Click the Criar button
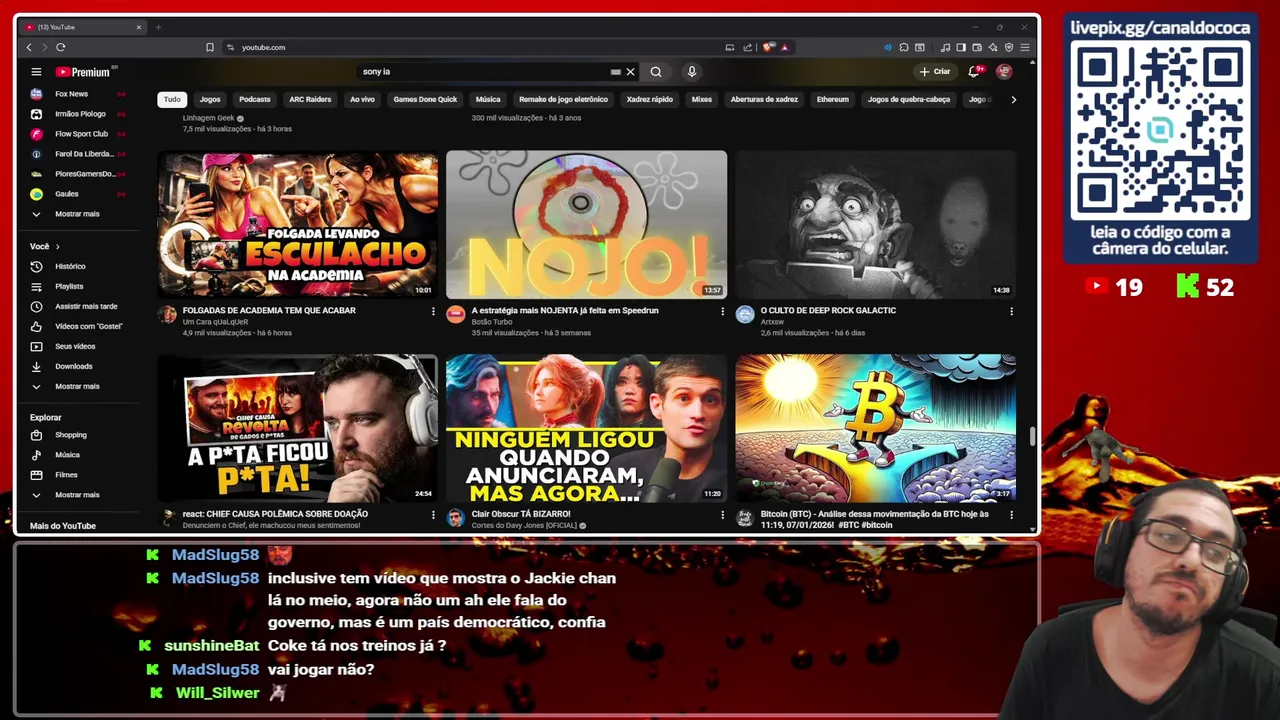 point(935,72)
